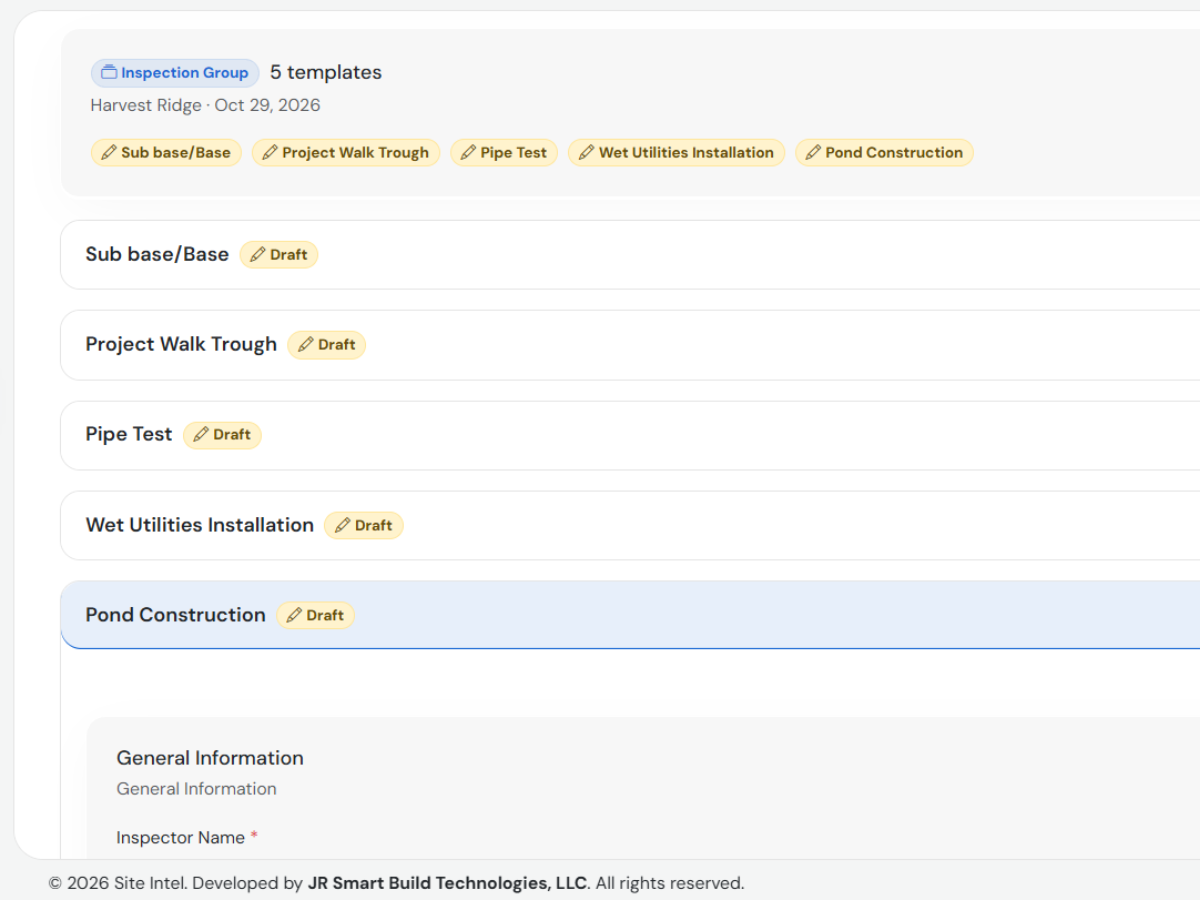Click the Inspection Group badge label

185,73
